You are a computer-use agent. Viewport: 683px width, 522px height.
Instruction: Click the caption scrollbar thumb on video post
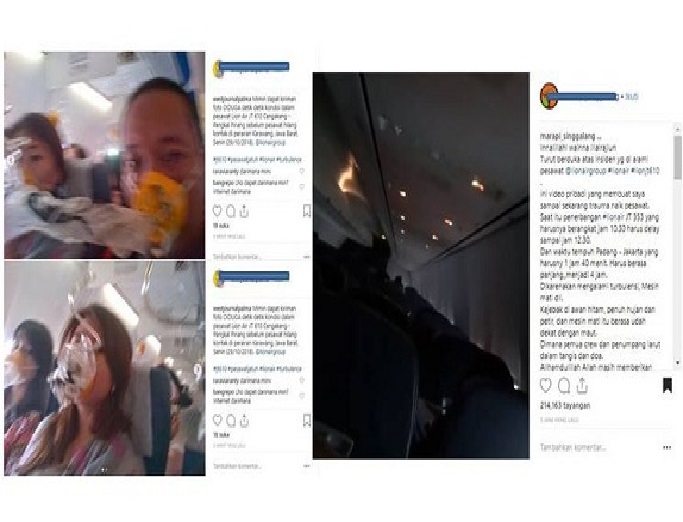click(677, 157)
